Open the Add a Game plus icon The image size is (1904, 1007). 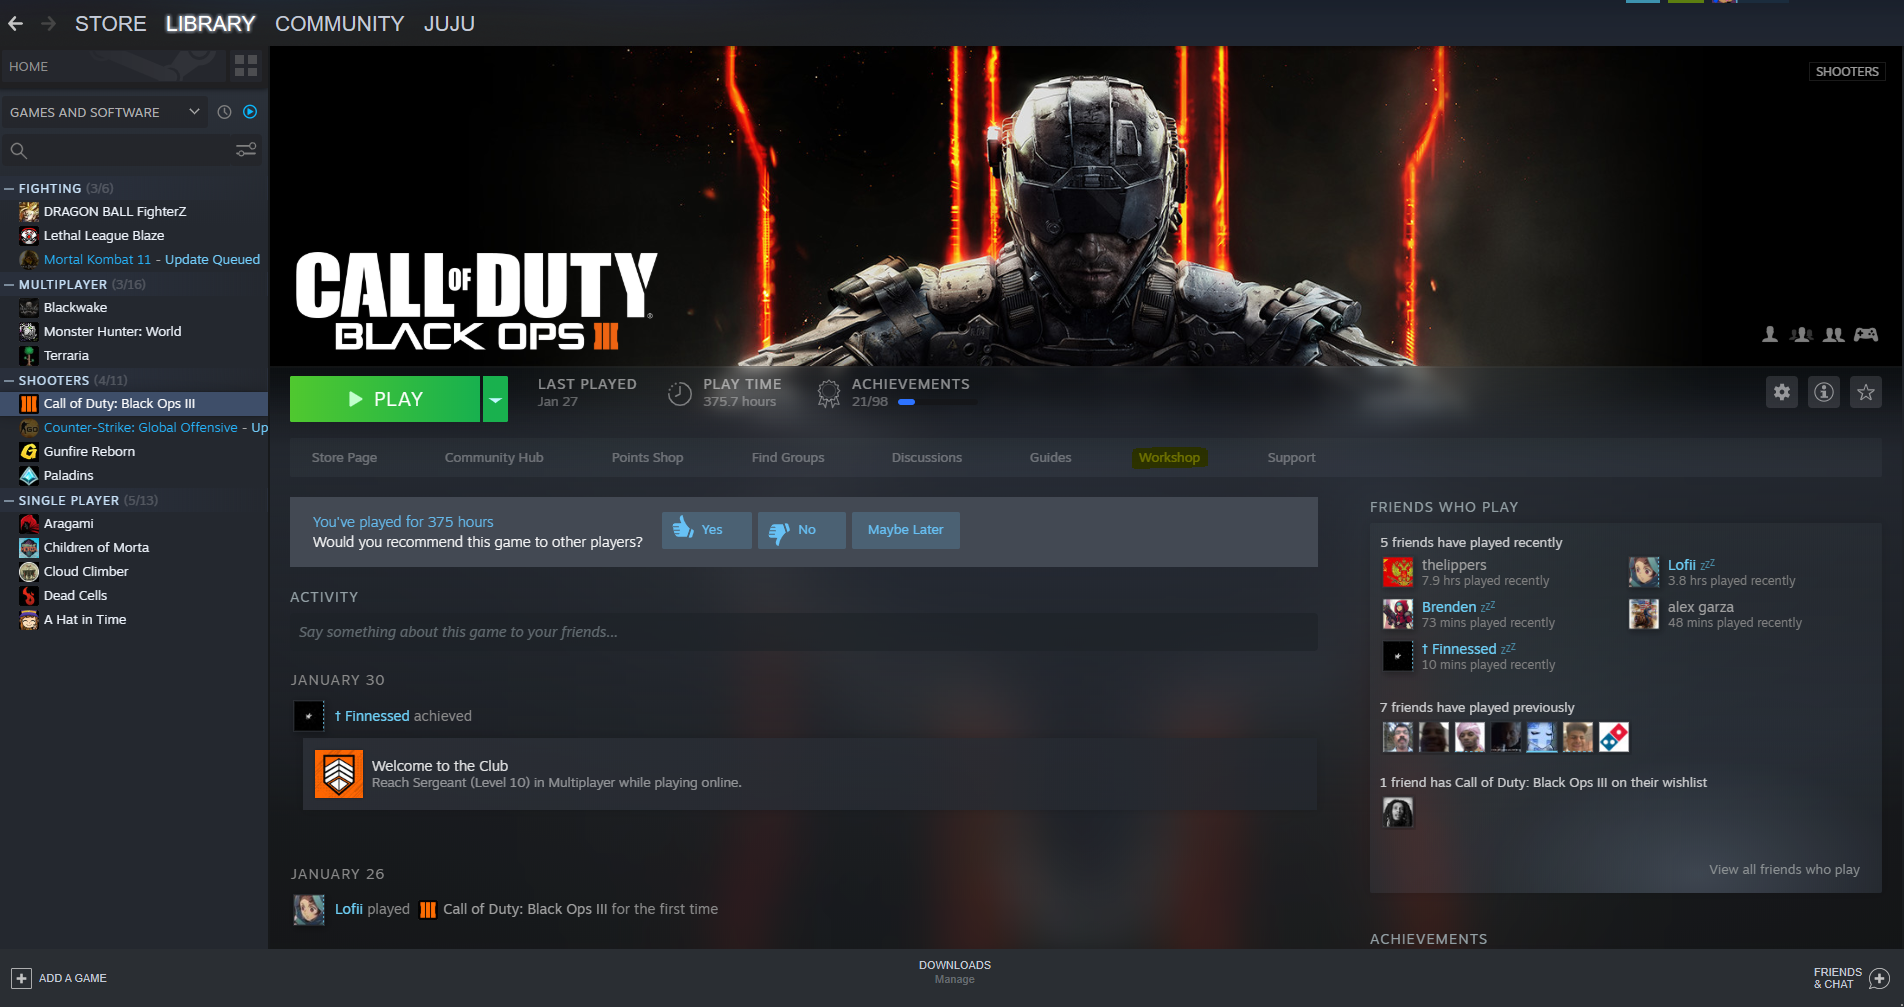coord(21,978)
